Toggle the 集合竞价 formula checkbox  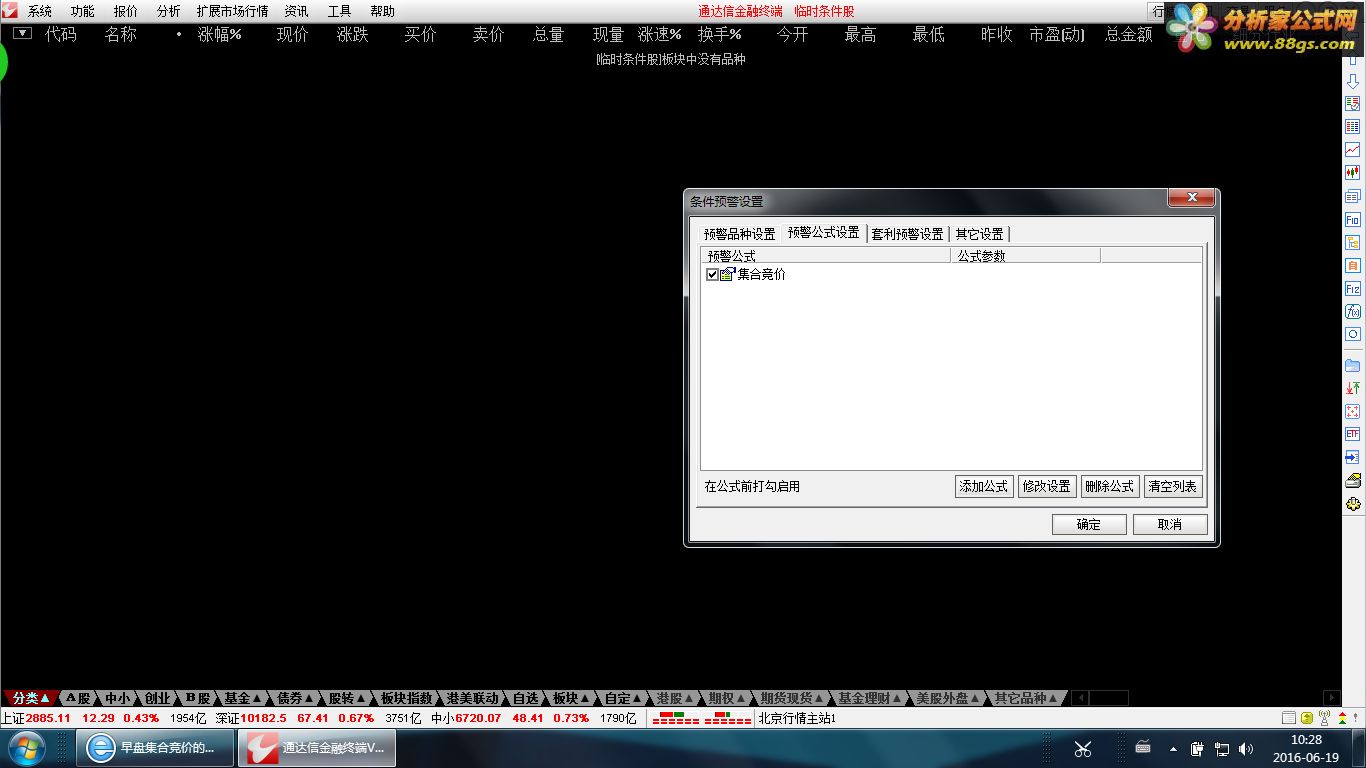pyautogui.click(x=712, y=275)
